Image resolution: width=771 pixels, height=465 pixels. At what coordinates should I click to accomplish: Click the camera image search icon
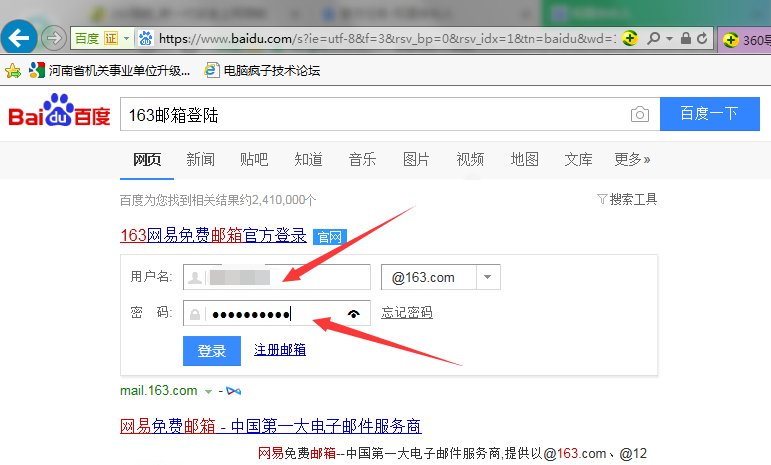(x=640, y=114)
